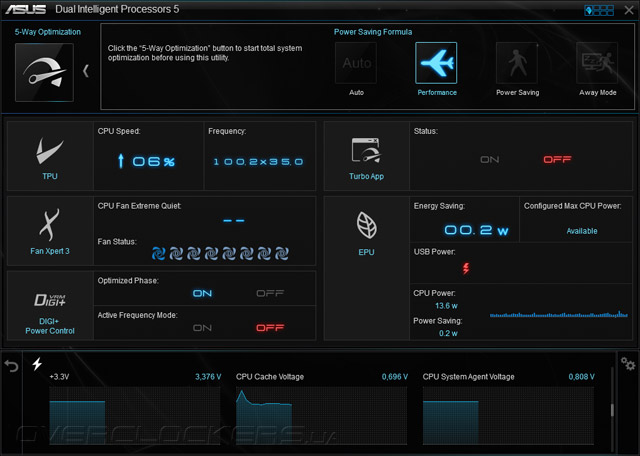Click the Frequency 100.2x35.0 value
Screen dimensions: 640x456
pyautogui.click(x=258, y=162)
